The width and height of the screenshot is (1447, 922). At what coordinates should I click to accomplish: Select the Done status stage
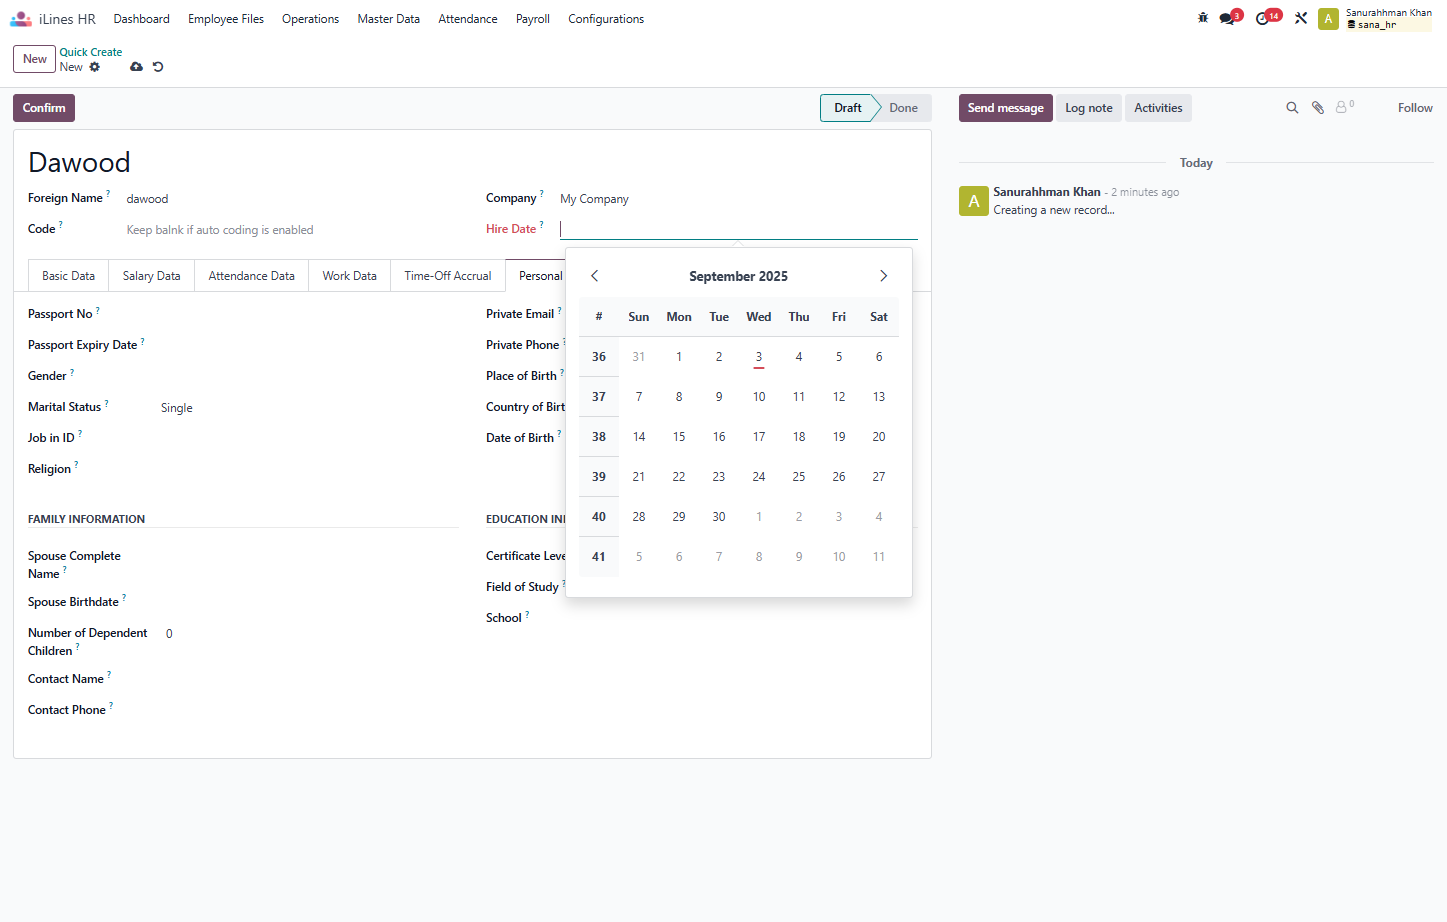click(903, 108)
